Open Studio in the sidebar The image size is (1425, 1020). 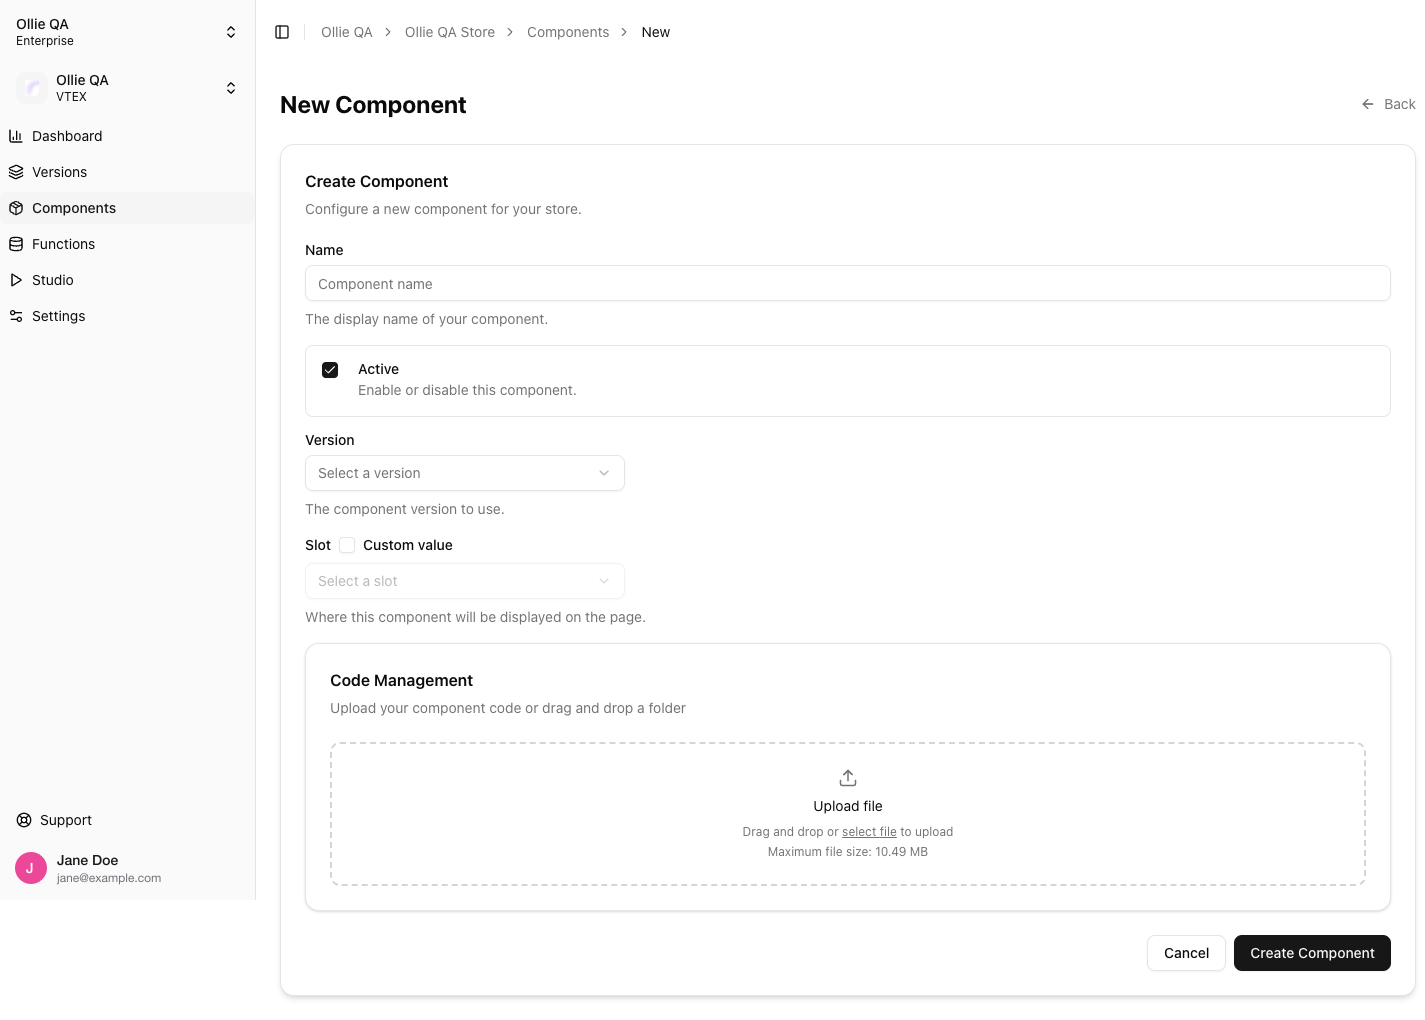tap(127, 280)
